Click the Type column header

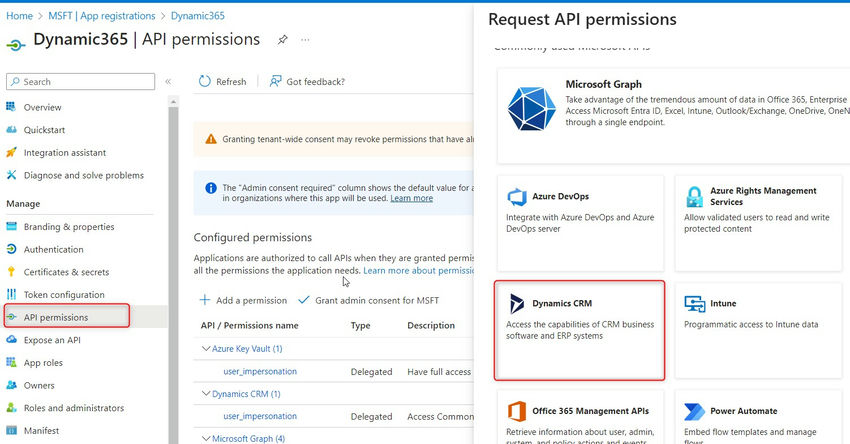[360, 325]
